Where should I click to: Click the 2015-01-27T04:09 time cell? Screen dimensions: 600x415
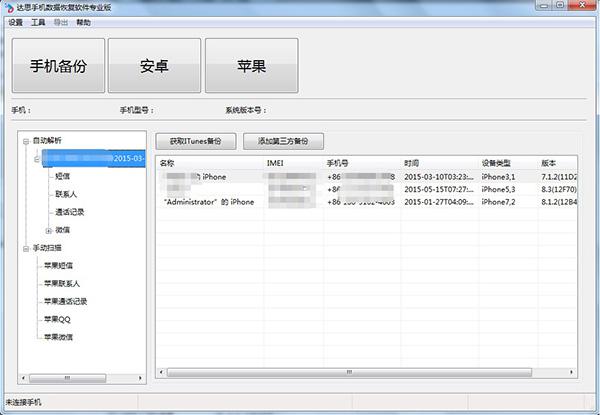(439, 202)
